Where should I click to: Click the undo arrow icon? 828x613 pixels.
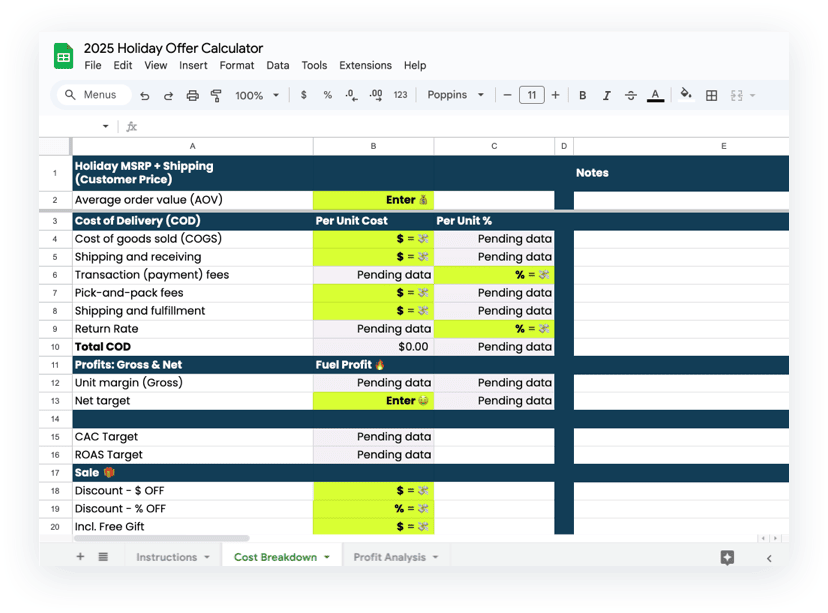point(145,96)
